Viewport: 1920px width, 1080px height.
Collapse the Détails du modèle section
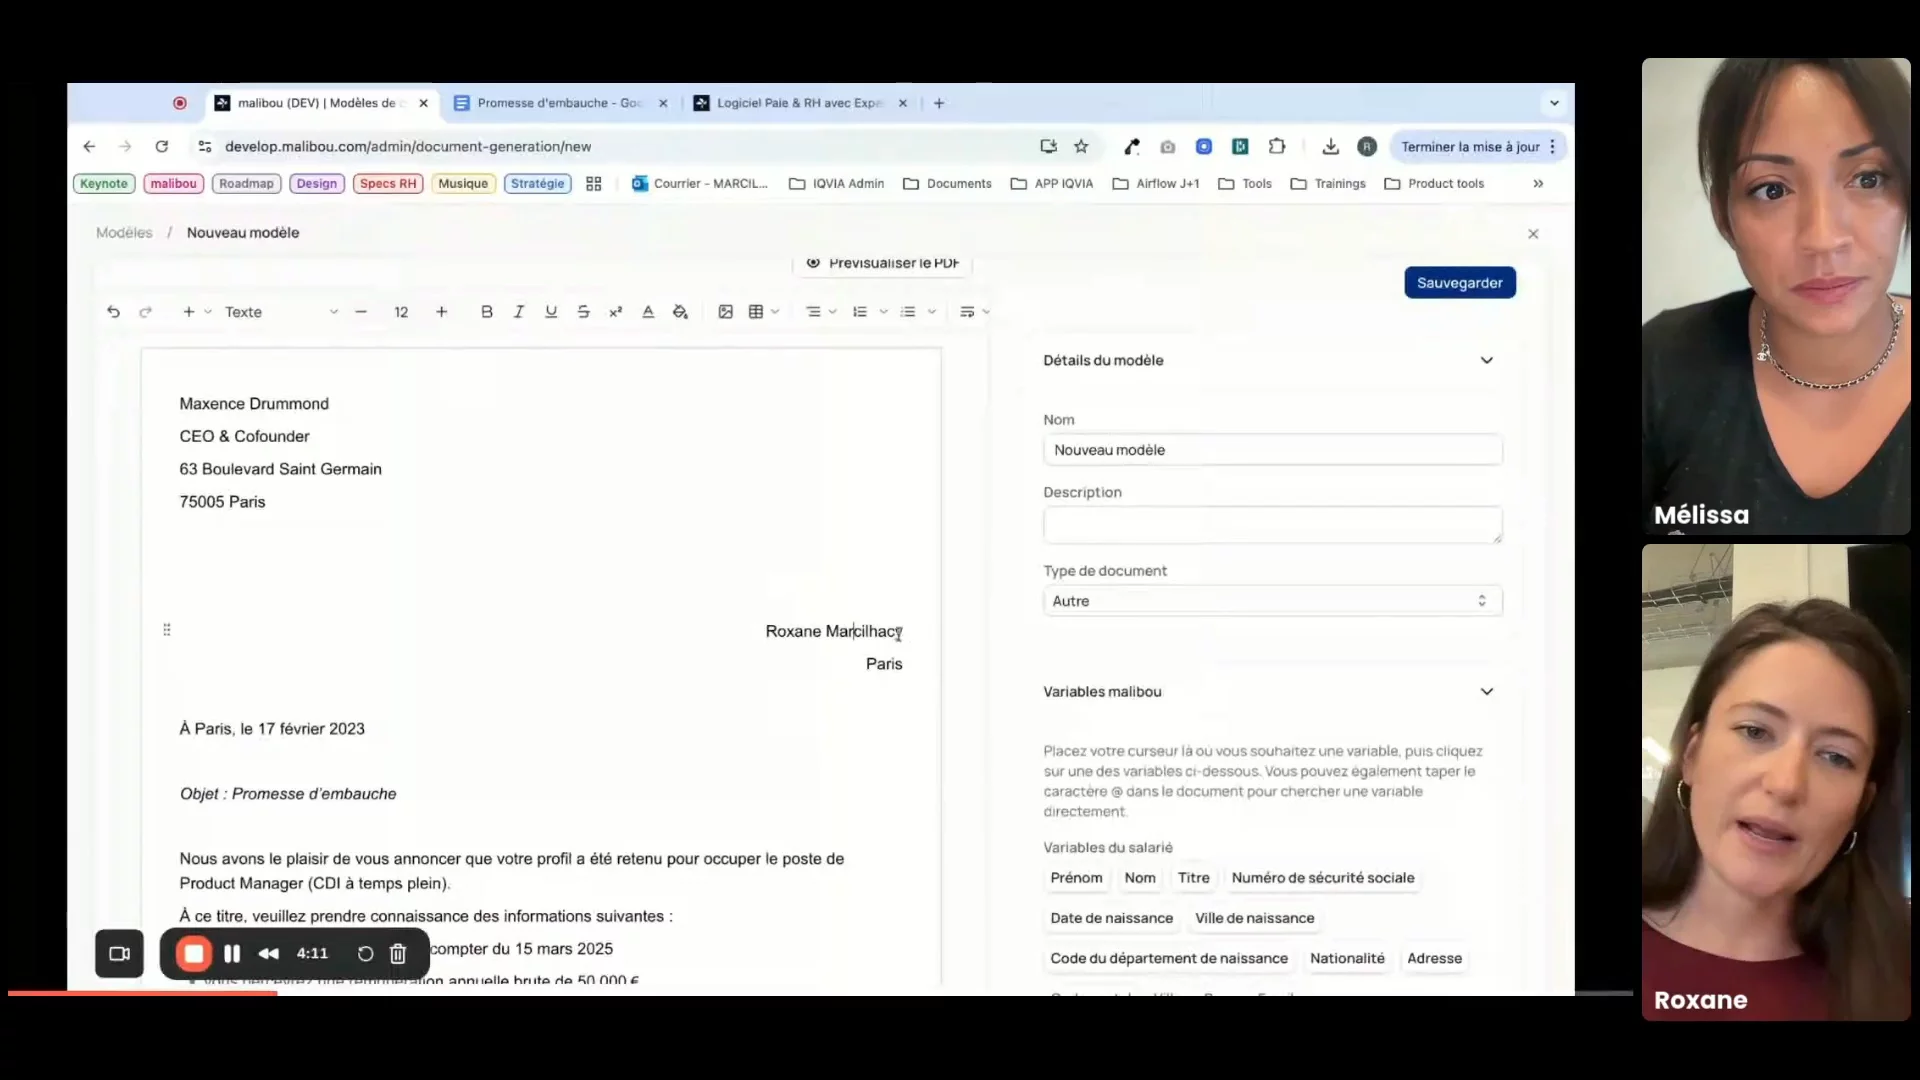coord(1486,361)
